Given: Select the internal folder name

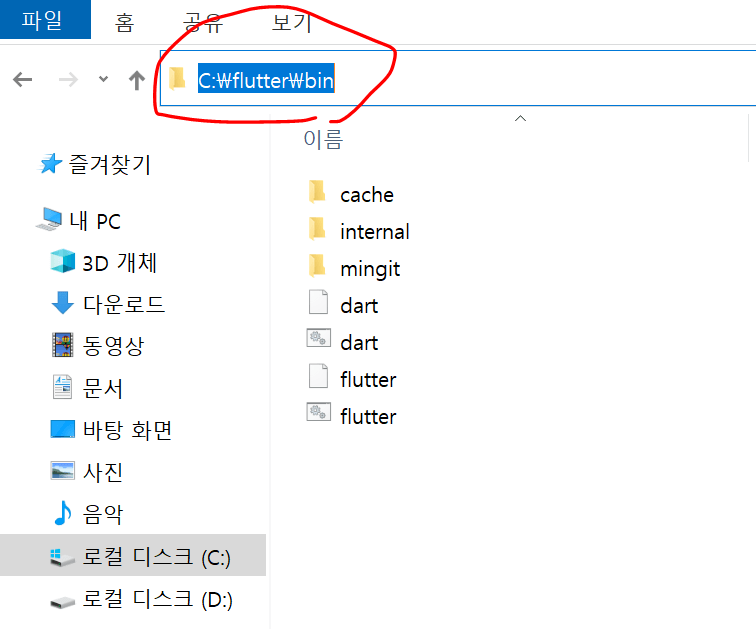Looking at the screenshot, I should point(375,232).
